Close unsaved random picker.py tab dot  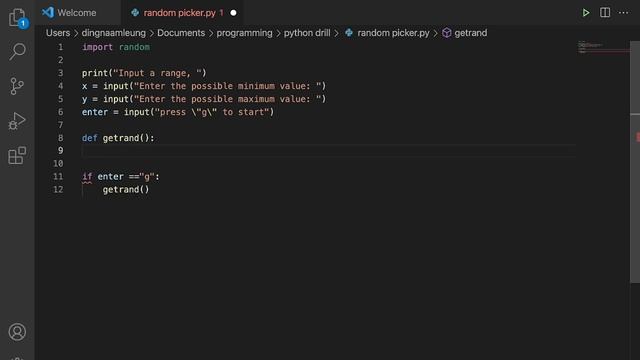(x=233, y=13)
